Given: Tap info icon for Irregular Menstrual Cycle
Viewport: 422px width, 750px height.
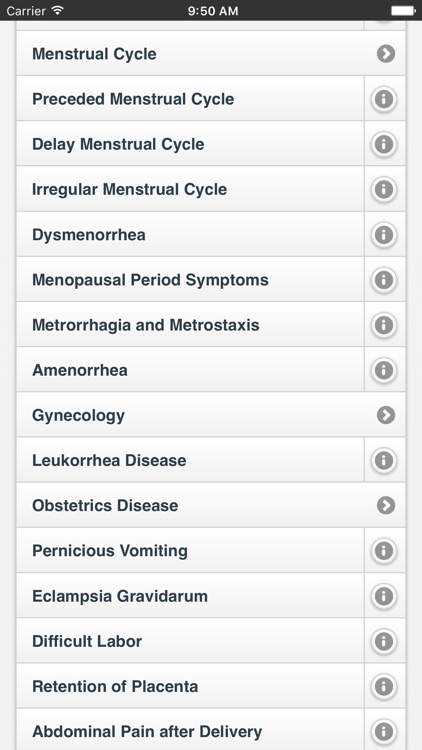Looking at the screenshot, I should pyautogui.click(x=384, y=189).
